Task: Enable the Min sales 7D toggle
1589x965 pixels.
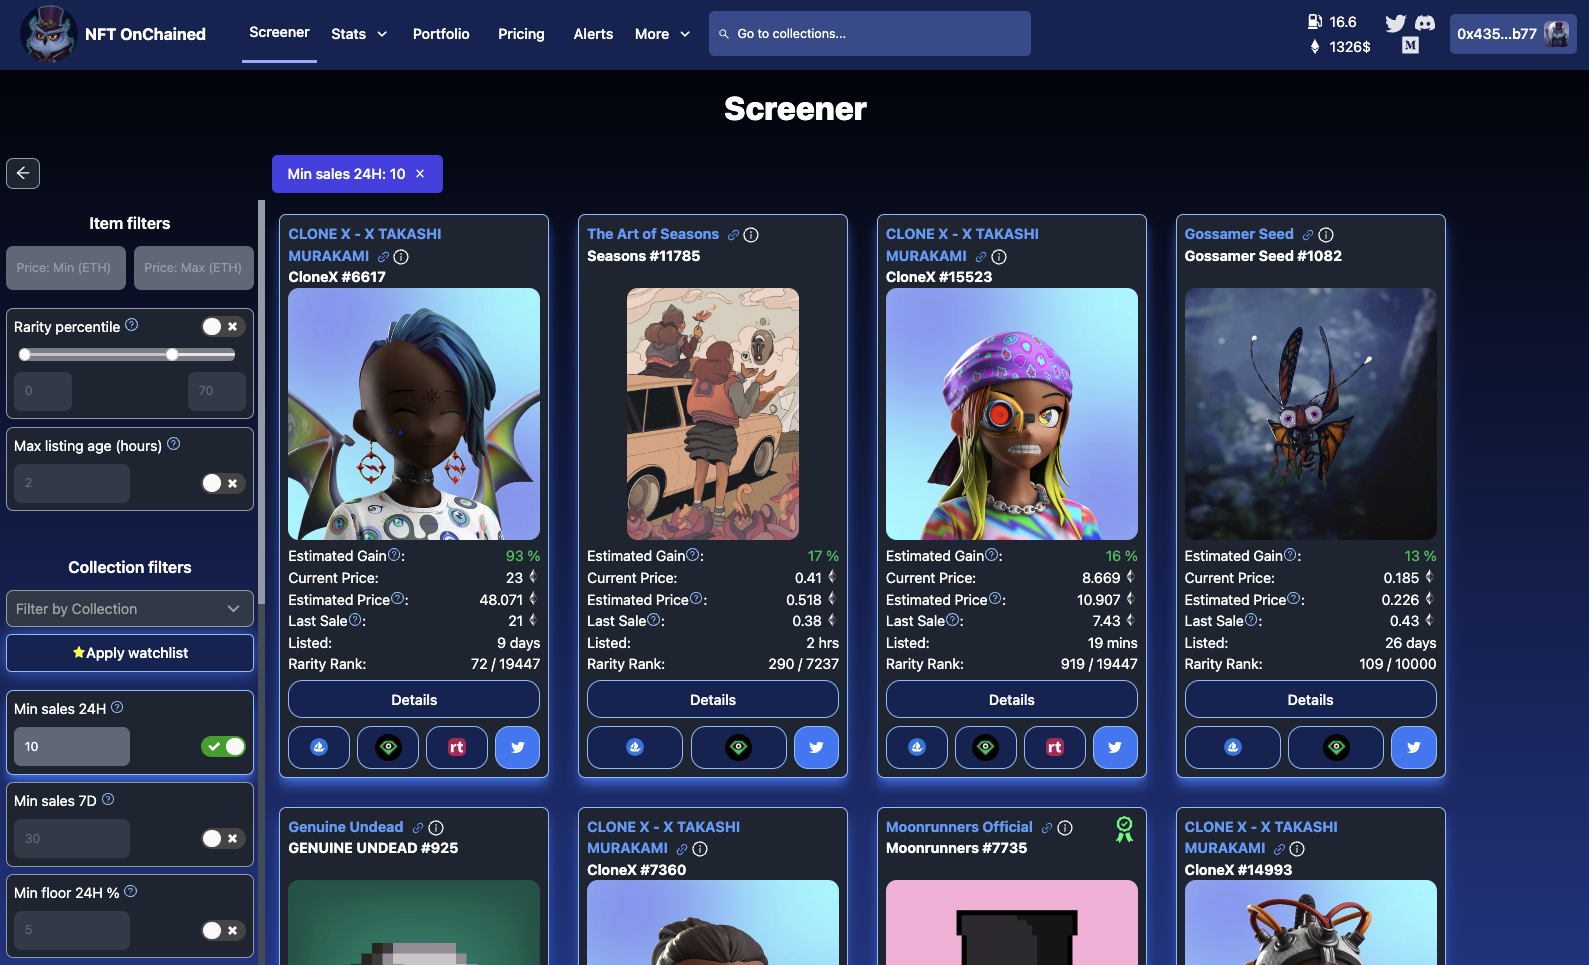Action: 223,838
